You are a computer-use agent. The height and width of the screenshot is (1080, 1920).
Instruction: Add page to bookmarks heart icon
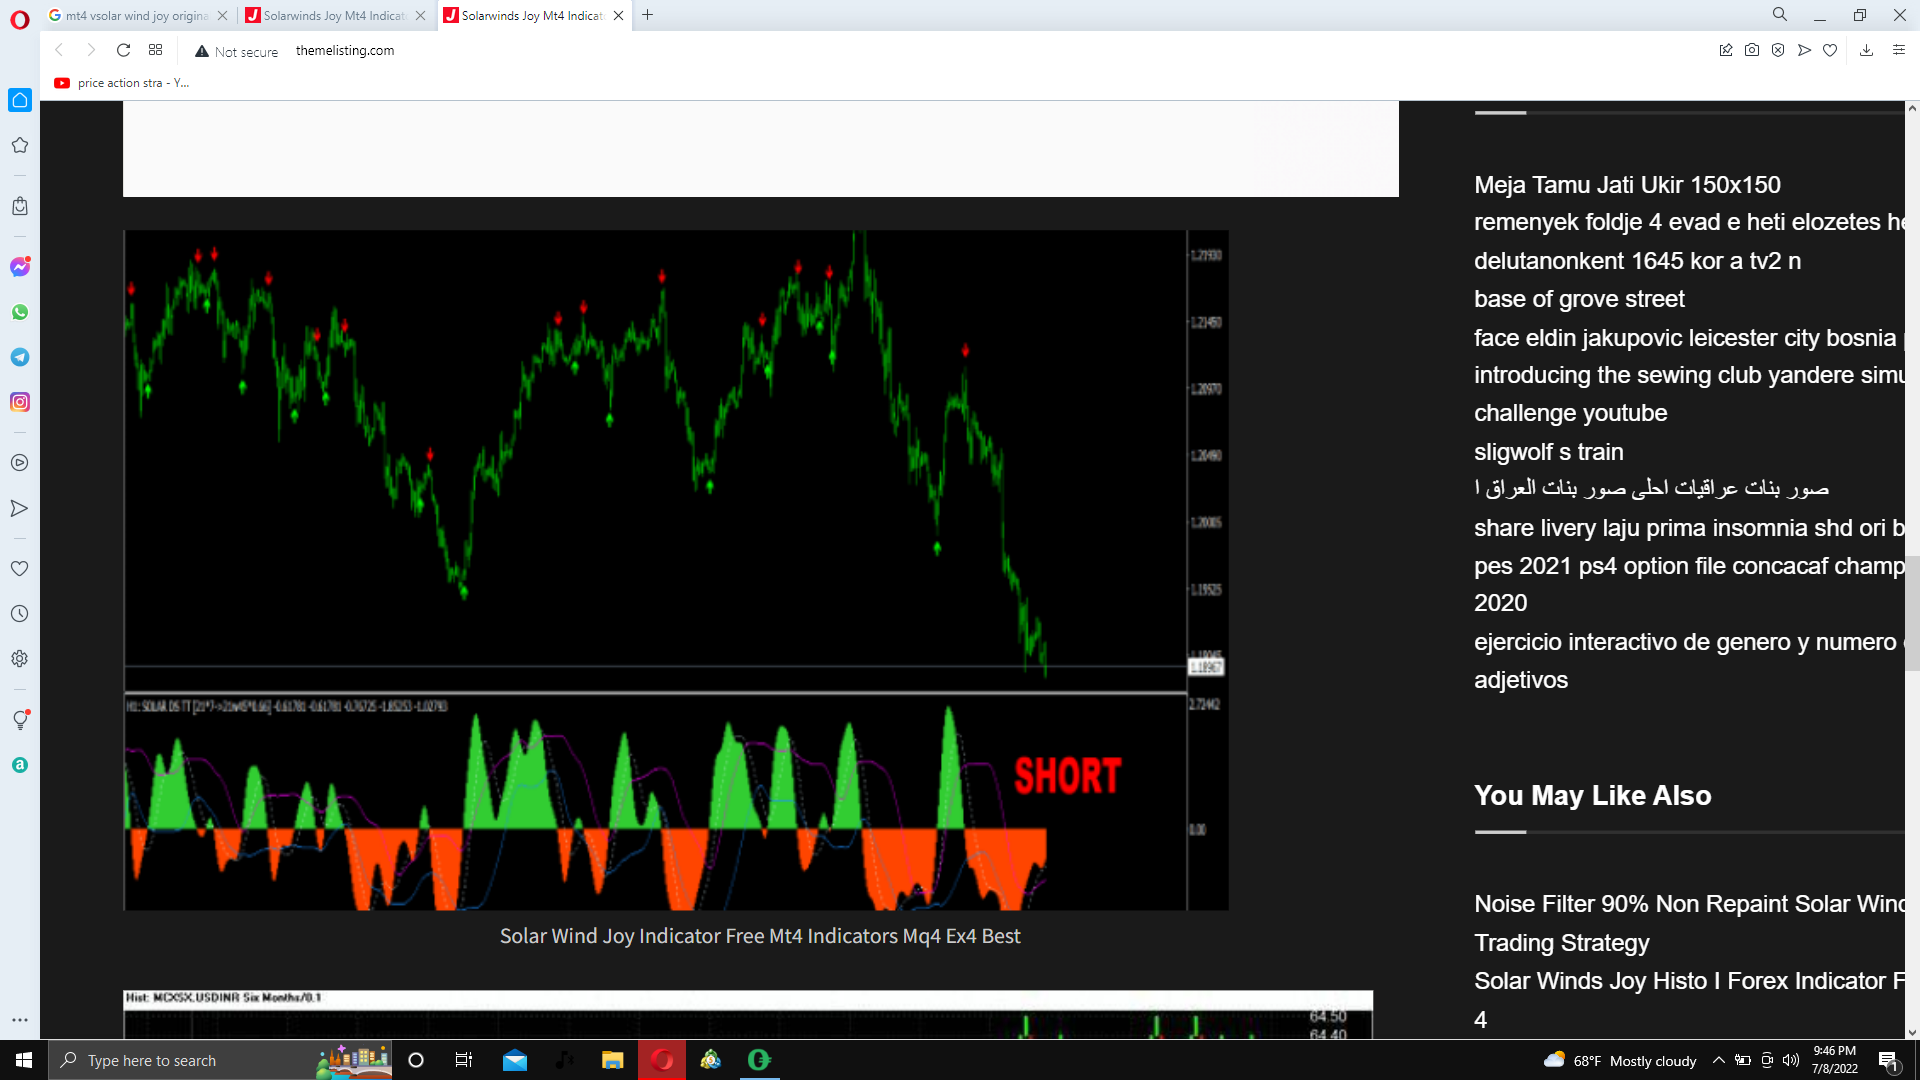(1830, 50)
